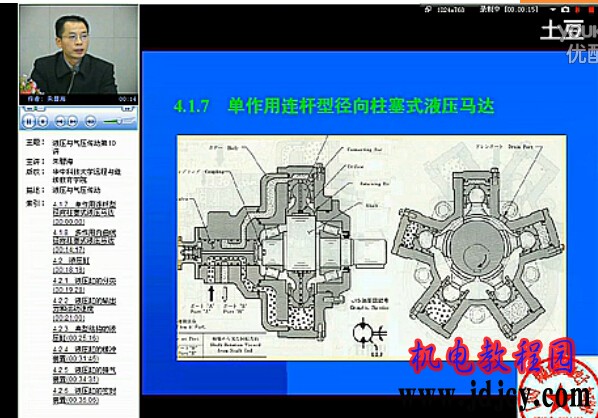This screenshot has width=598, height=418.
Task: Click the previous track button
Action: pyautogui.click(x=59, y=122)
